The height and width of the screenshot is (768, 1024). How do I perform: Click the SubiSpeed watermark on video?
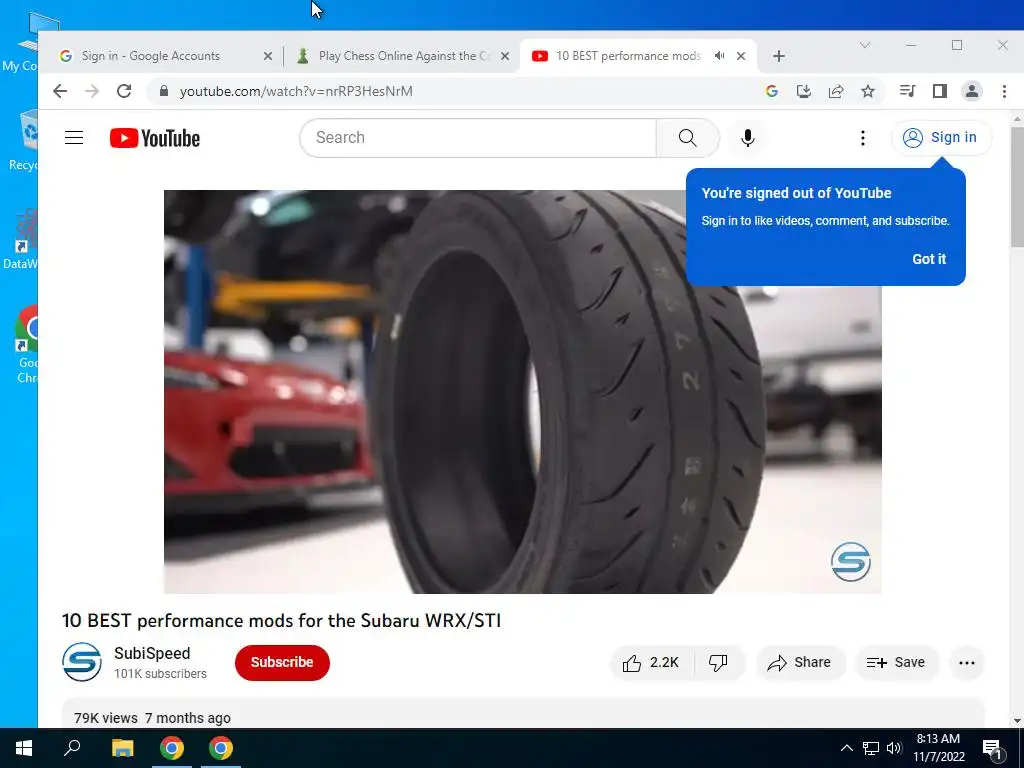click(850, 562)
